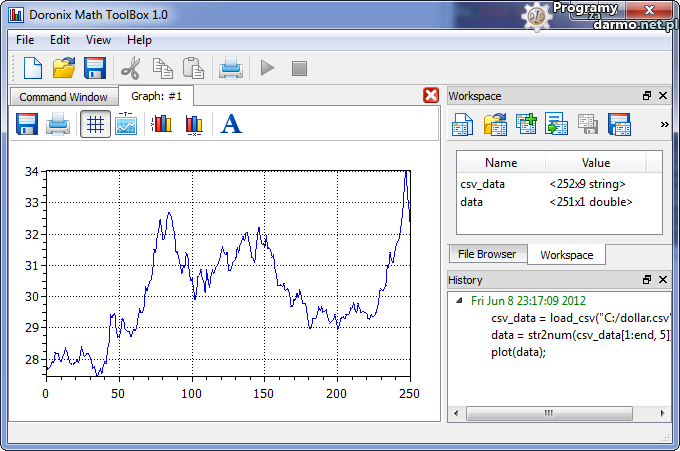680x451 pixels.
Task: Switch to the File Browser tab
Action: (x=487, y=254)
